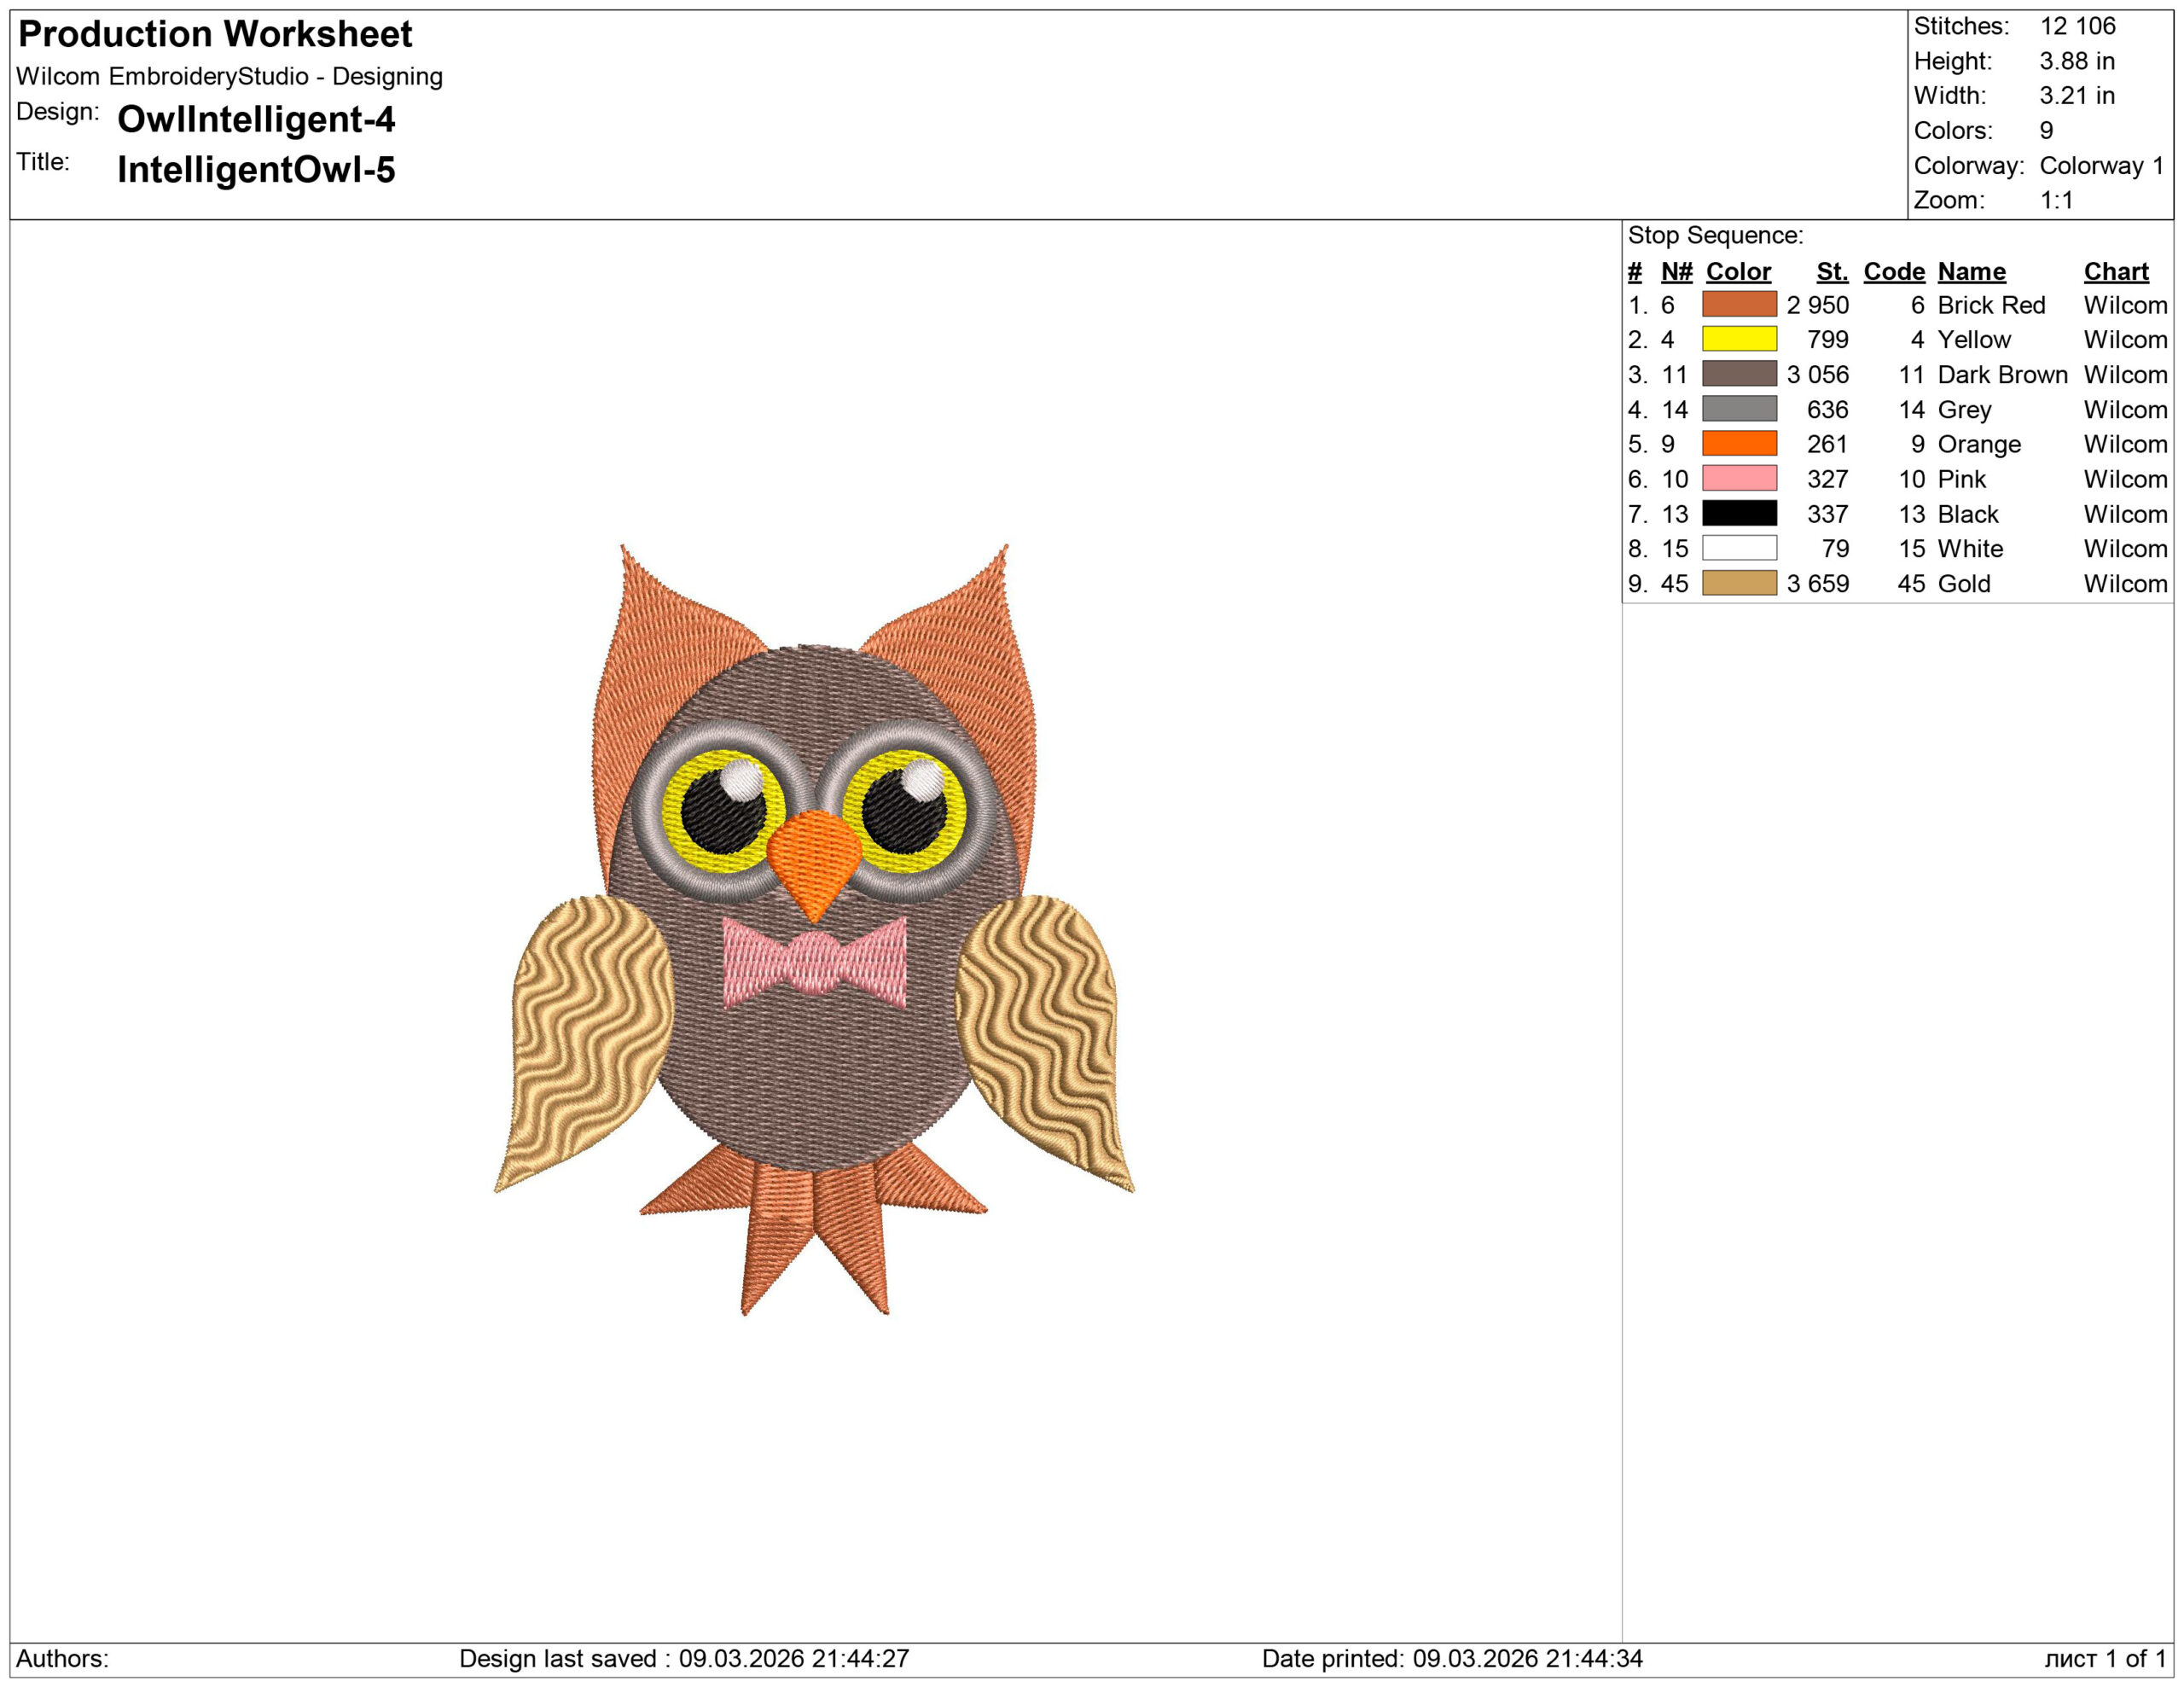Screen dimensions: 2184x1681
Task: Click the Pink color swatch
Action: coord(1739,478)
